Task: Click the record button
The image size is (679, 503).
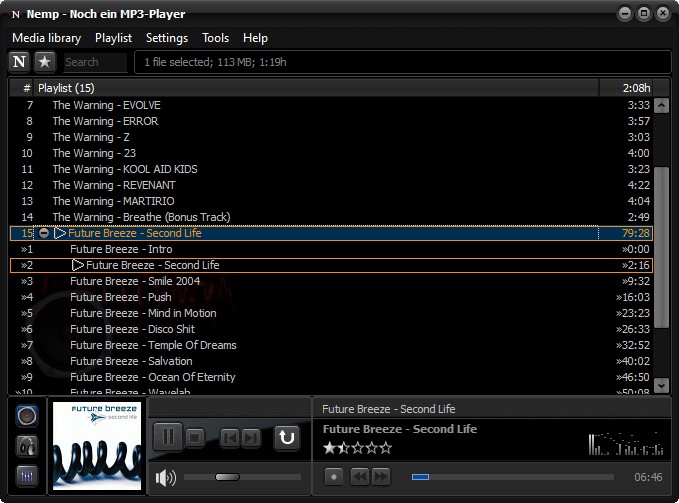Action: click(334, 477)
